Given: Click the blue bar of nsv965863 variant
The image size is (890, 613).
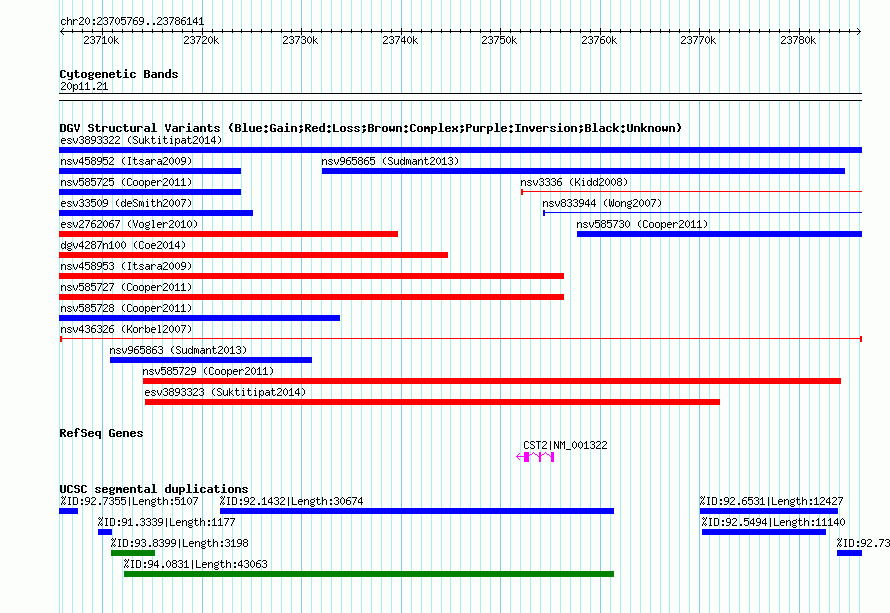Looking at the screenshot, I should pyautogui.click(x=211, y=360).
